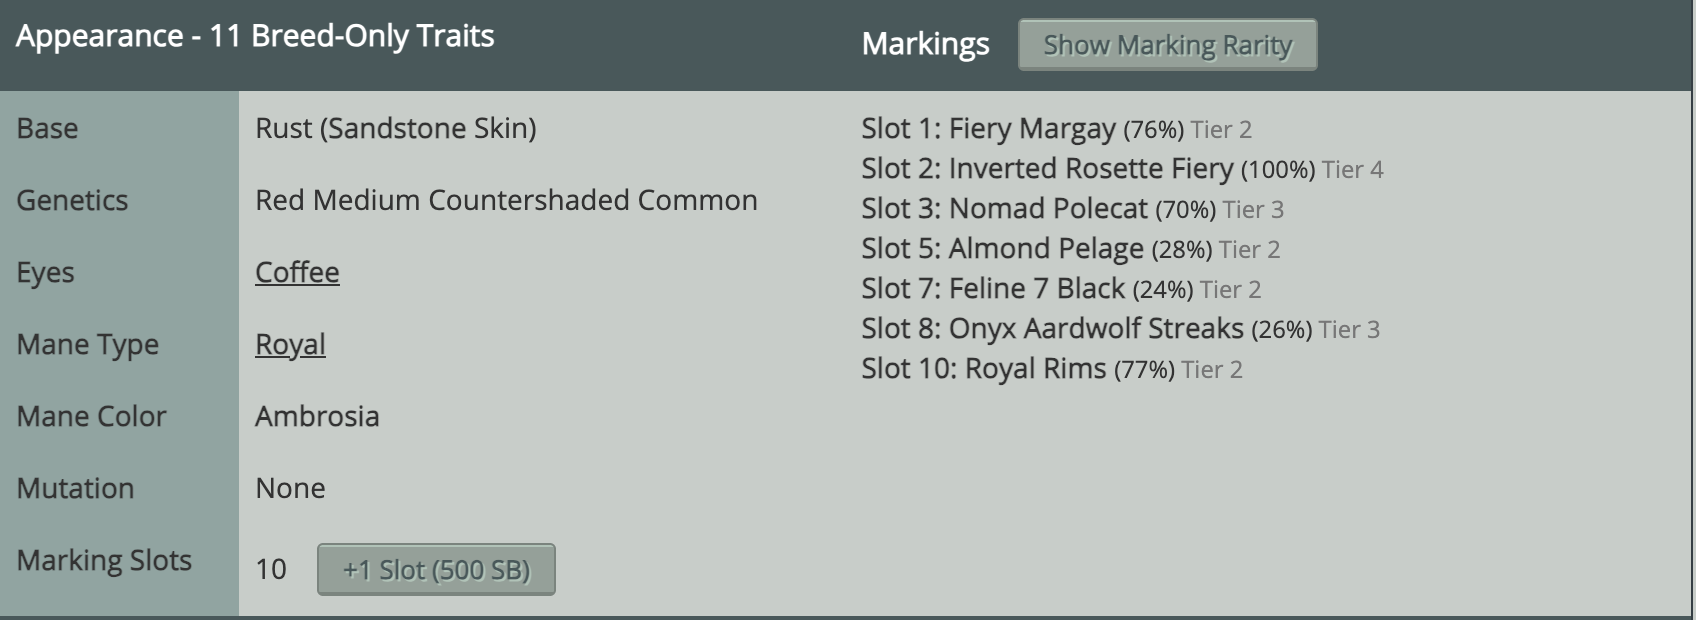
Task: Open the Coffee eyes link
Action: 297,272
